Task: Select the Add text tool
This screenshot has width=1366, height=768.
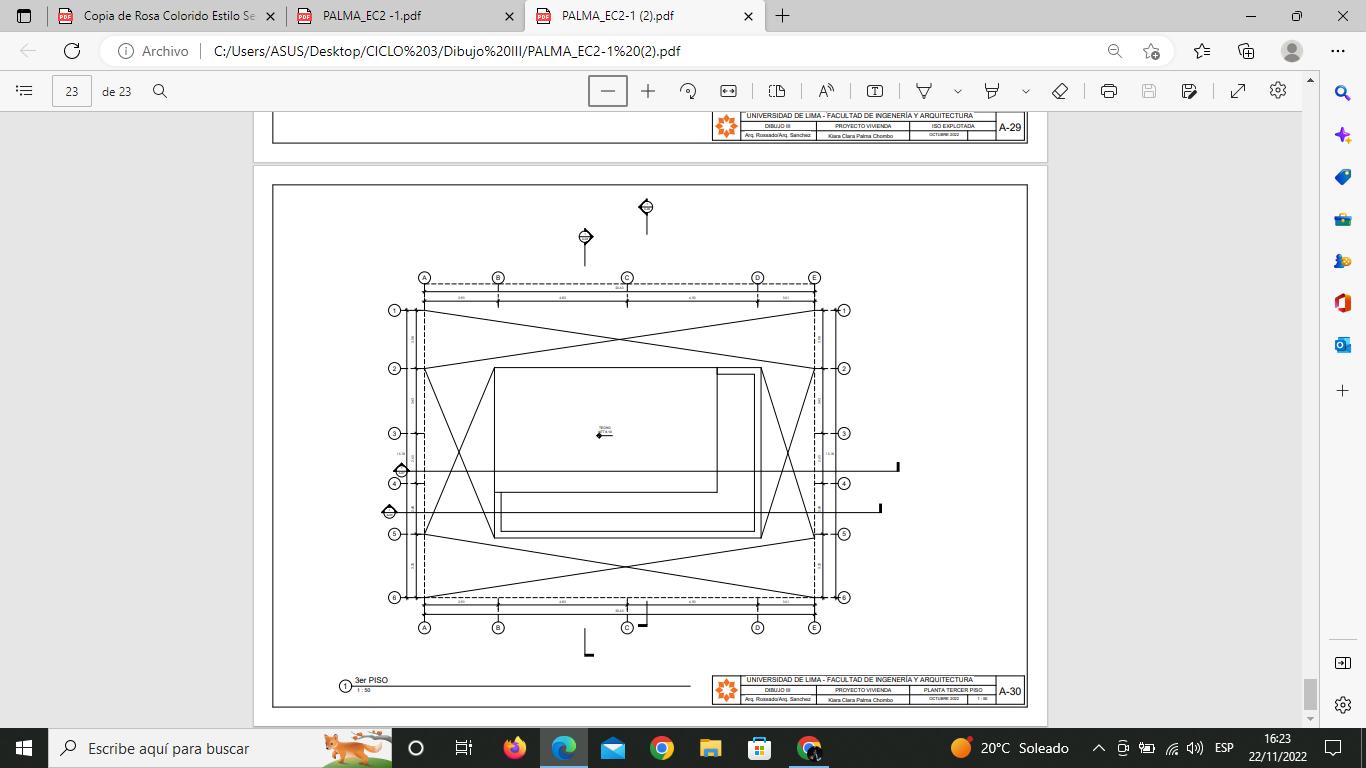Action: pos(875,91)
